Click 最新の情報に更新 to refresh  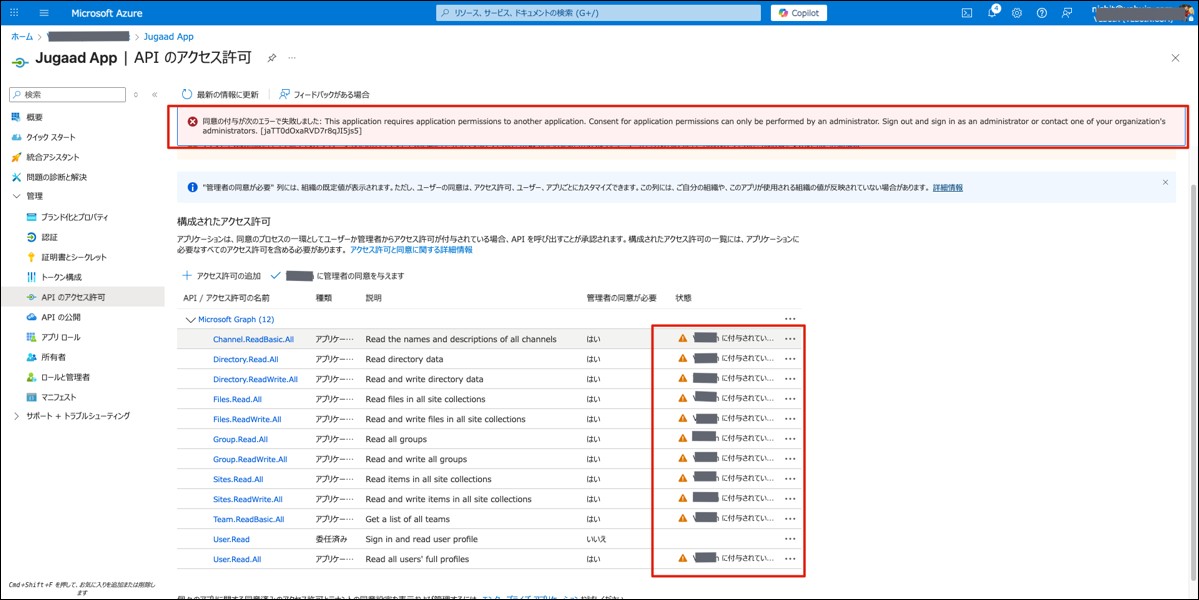(220, 95)
